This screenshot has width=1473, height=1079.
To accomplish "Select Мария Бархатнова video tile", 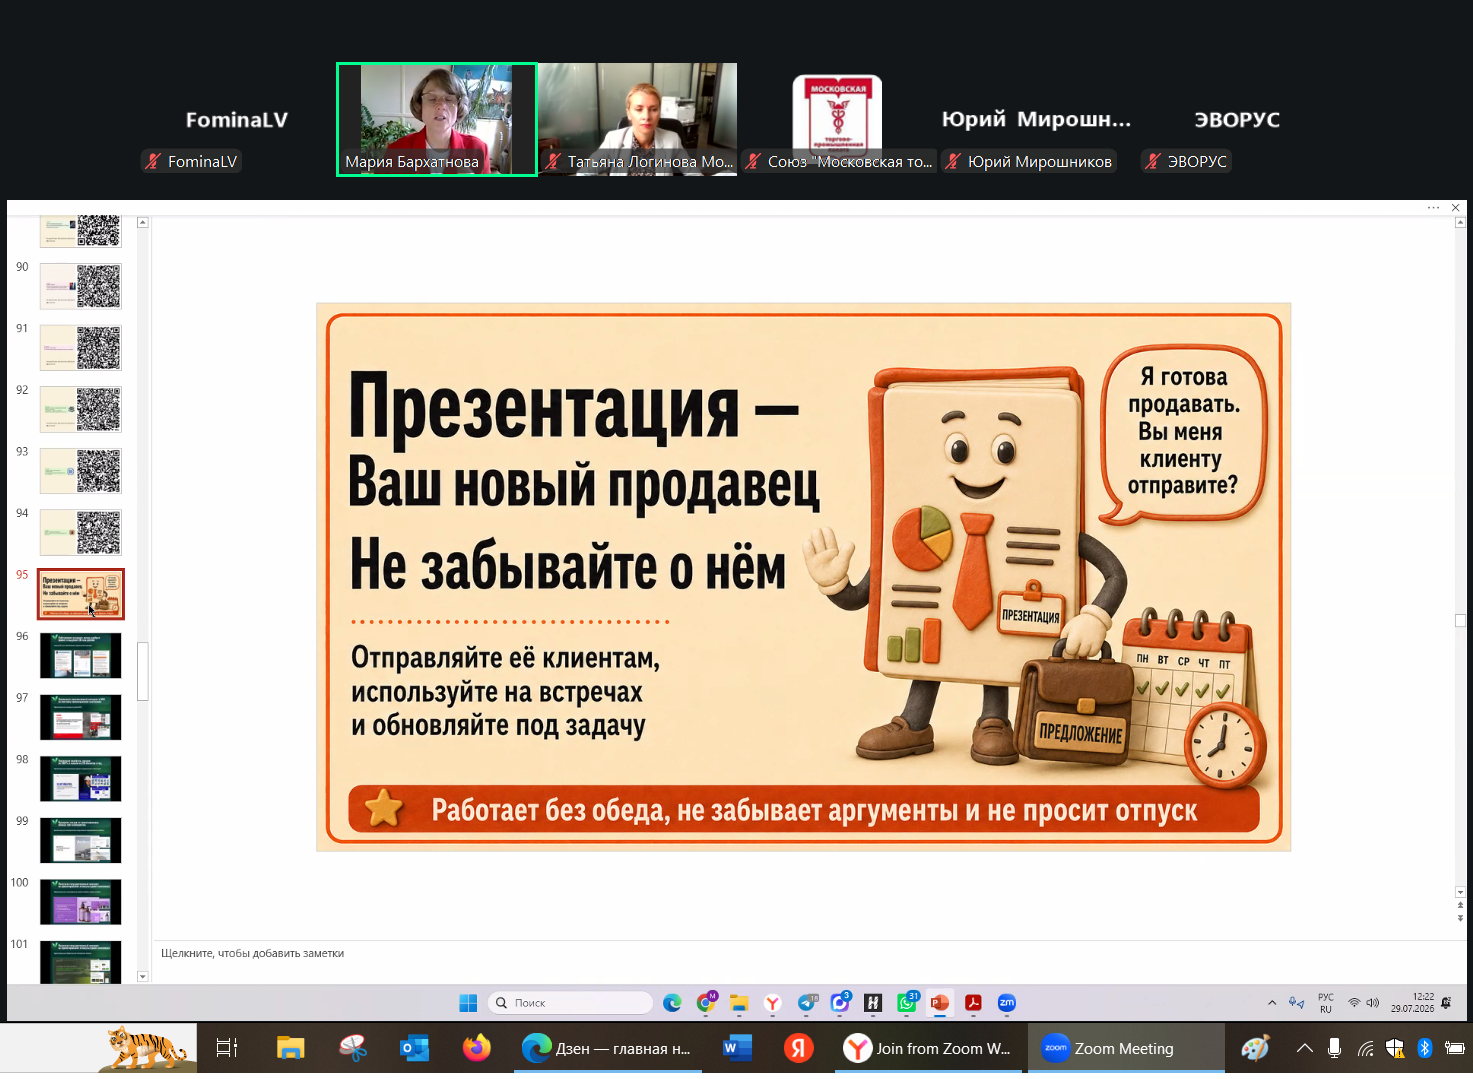I will [437, 120].
